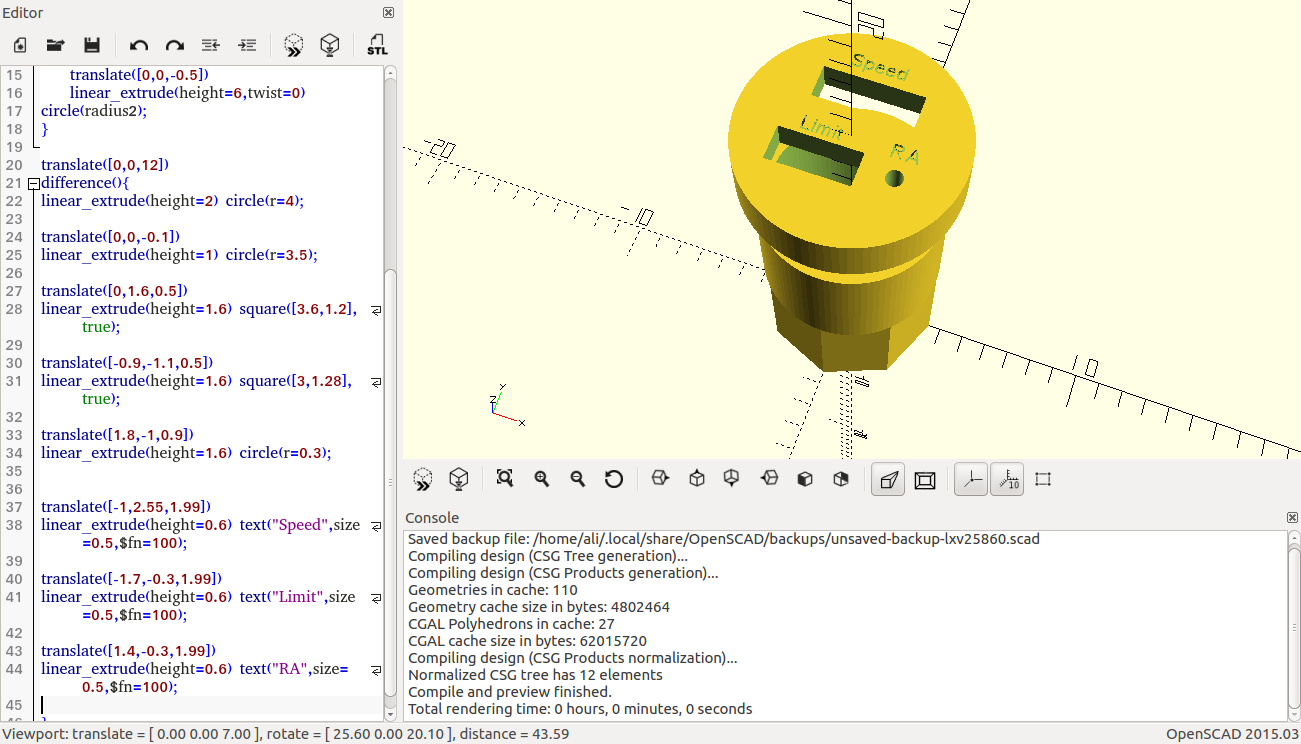Close the Console panel
Viewport: 1301px width, 744px height.
pos(1291,517)
